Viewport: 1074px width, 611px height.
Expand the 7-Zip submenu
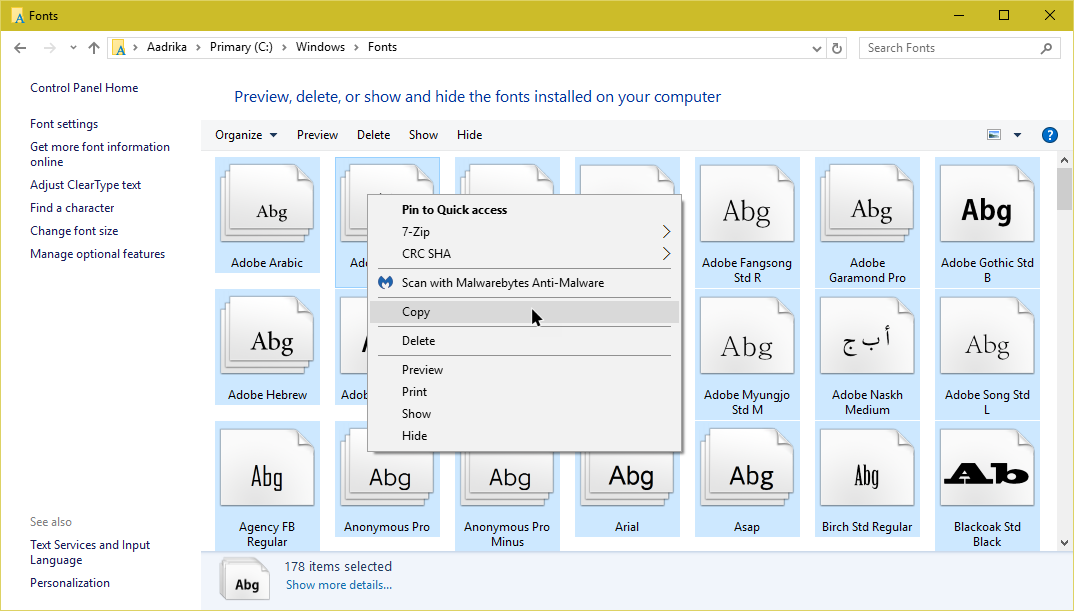click(665, 231)
